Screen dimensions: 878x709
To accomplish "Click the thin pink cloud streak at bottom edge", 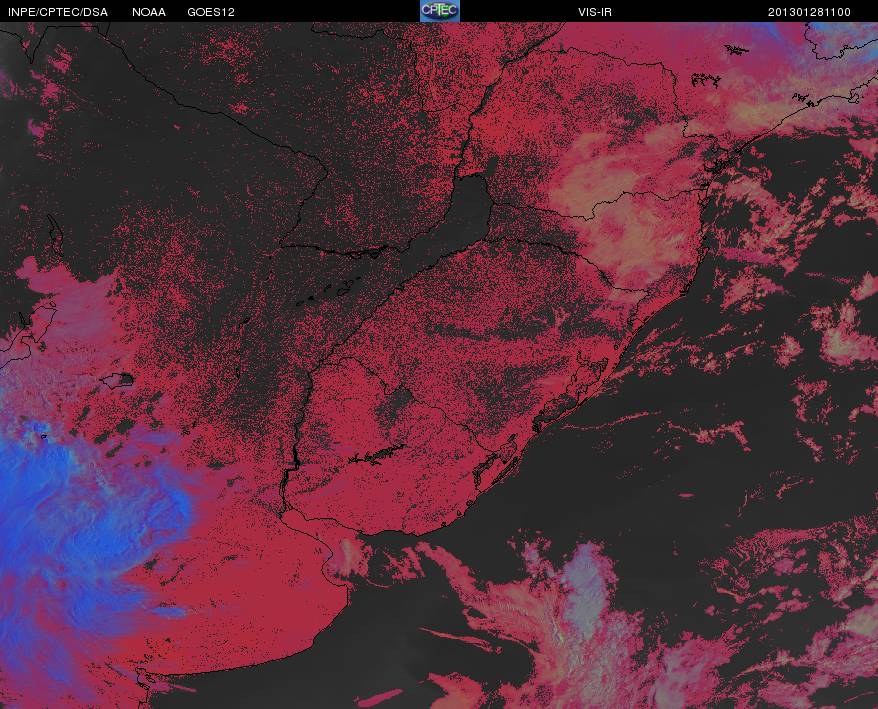I will 380,698.
